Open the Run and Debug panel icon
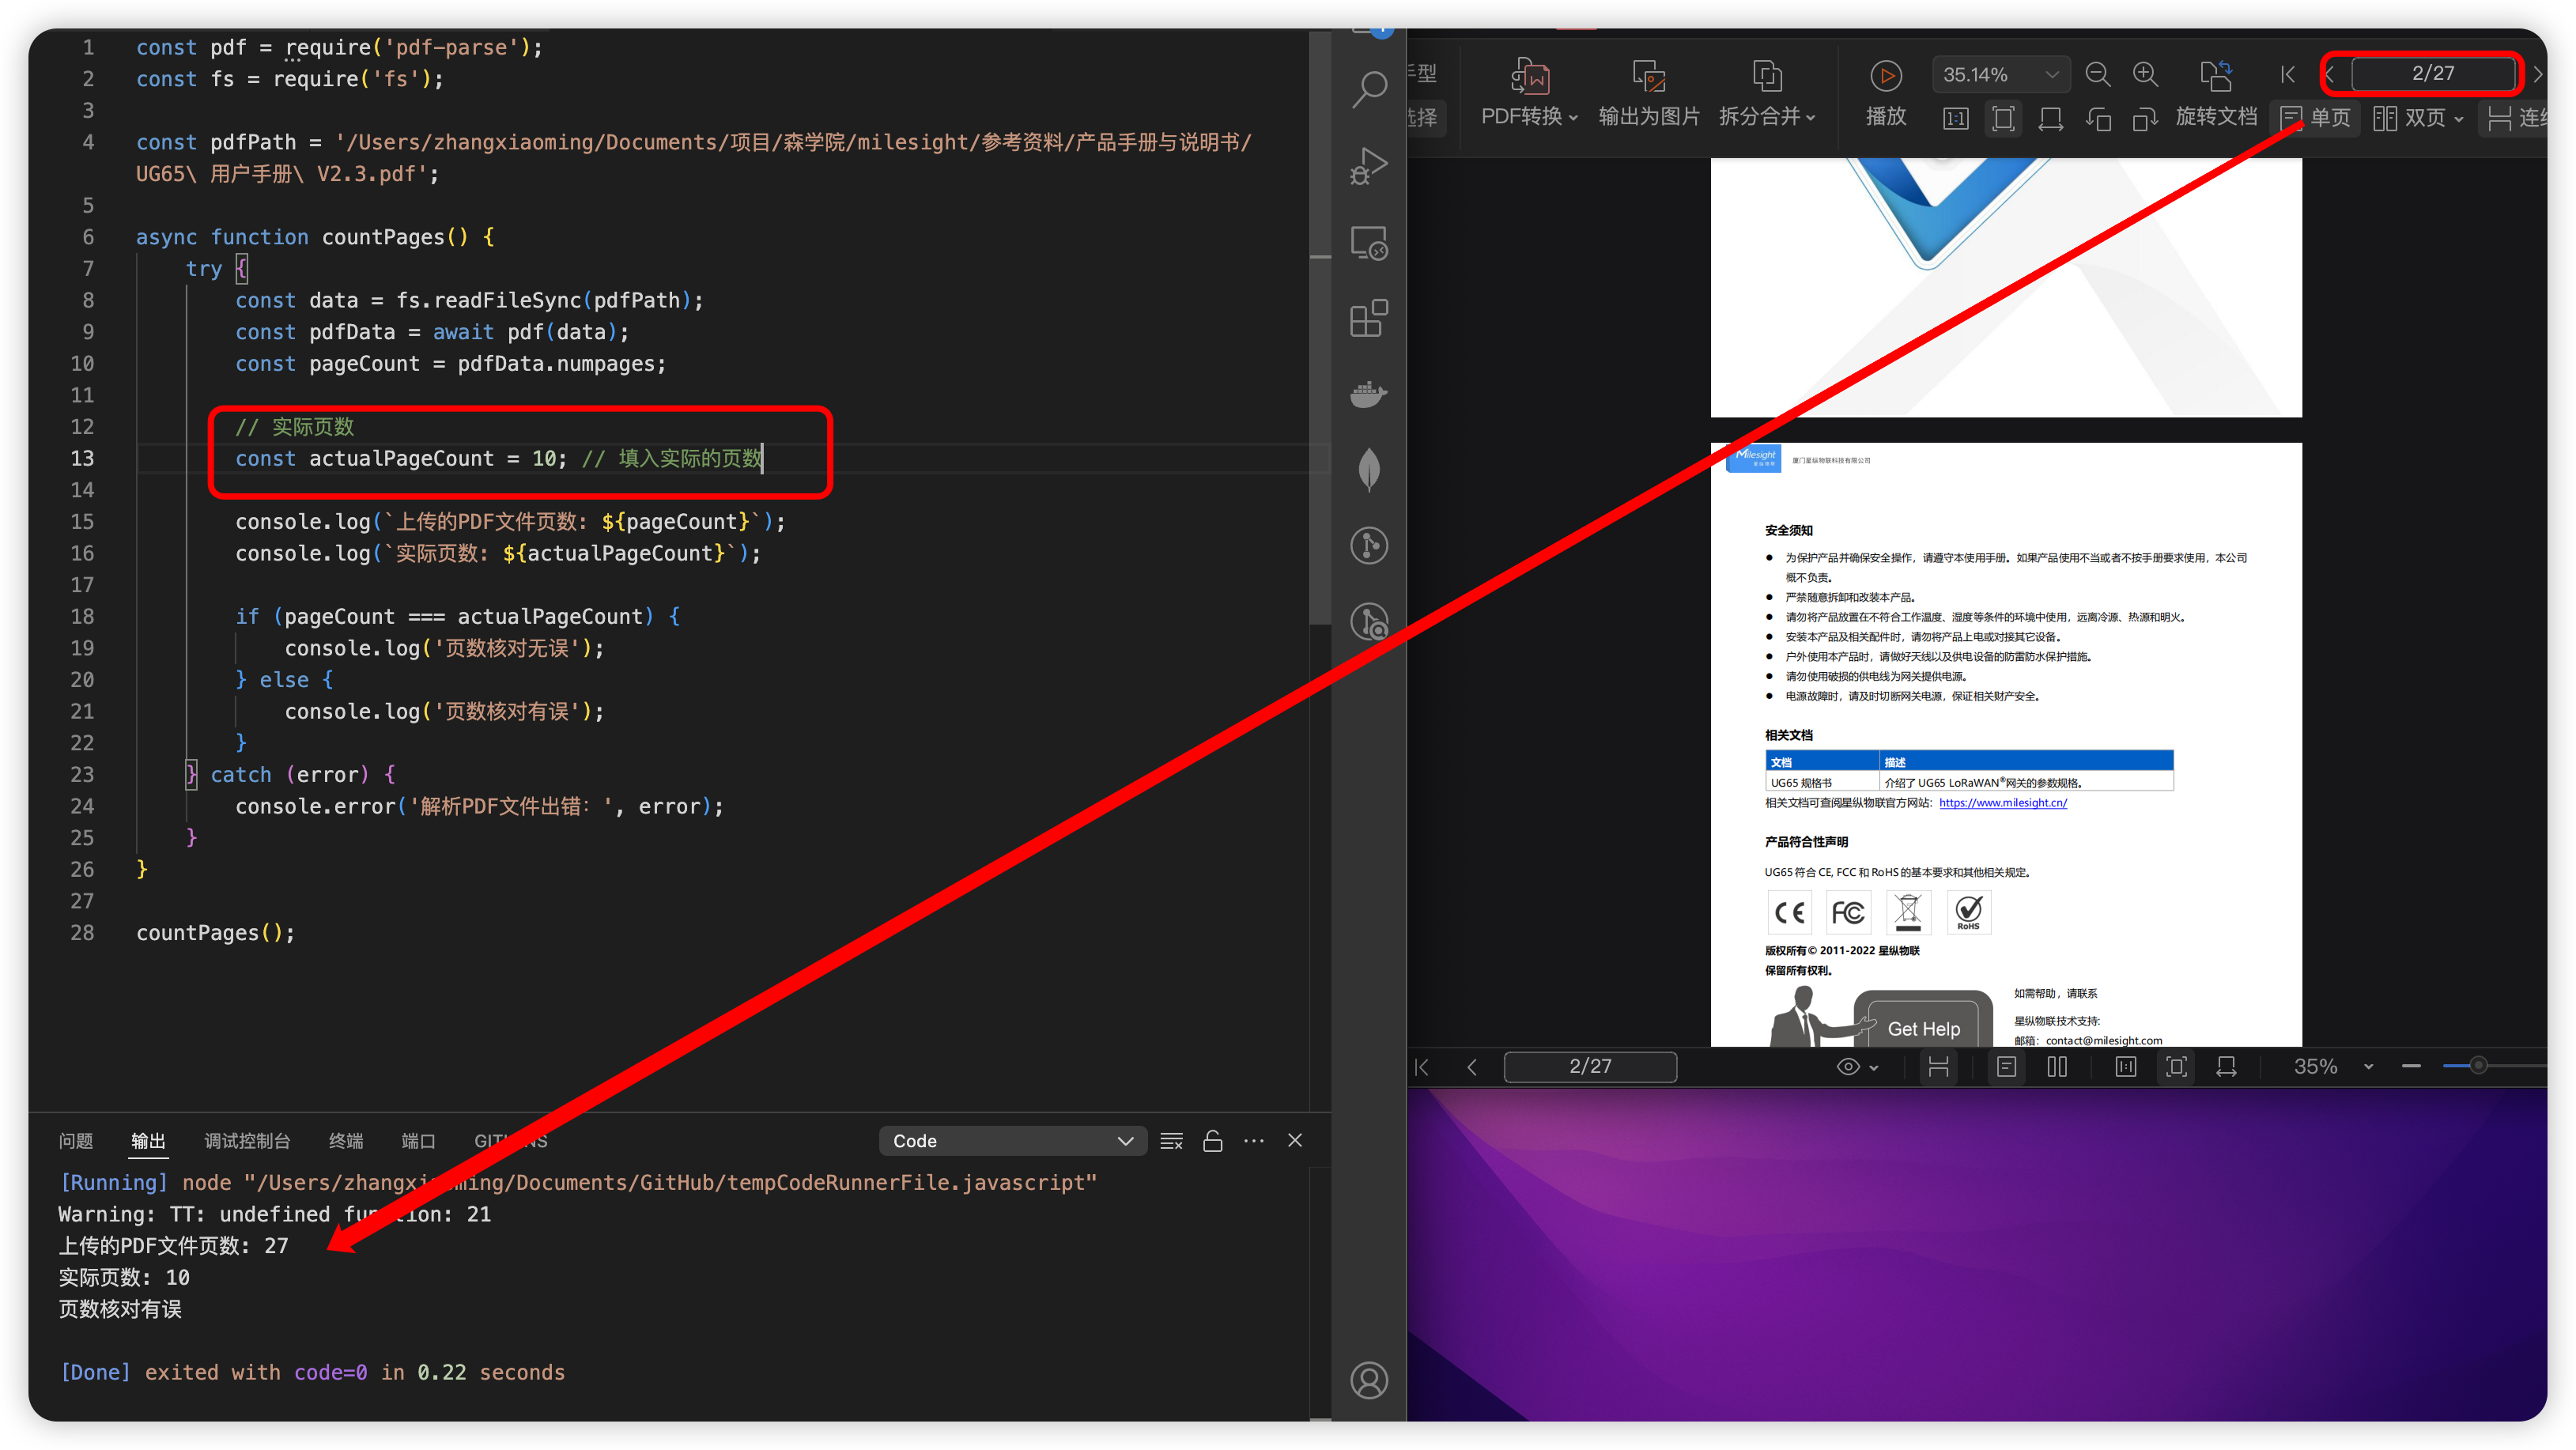Viewport: 2576px width, 1450px height. tap(1369, 166)
